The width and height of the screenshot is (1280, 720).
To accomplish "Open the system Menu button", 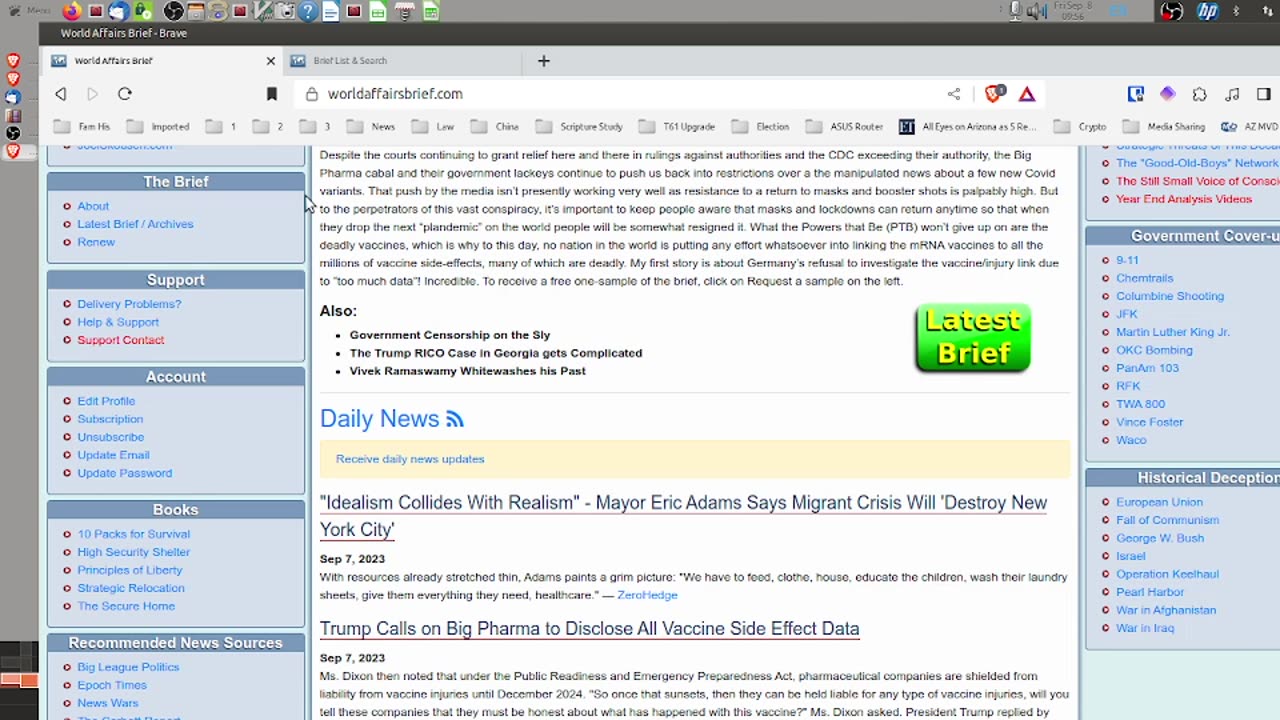I will [29, 11].
